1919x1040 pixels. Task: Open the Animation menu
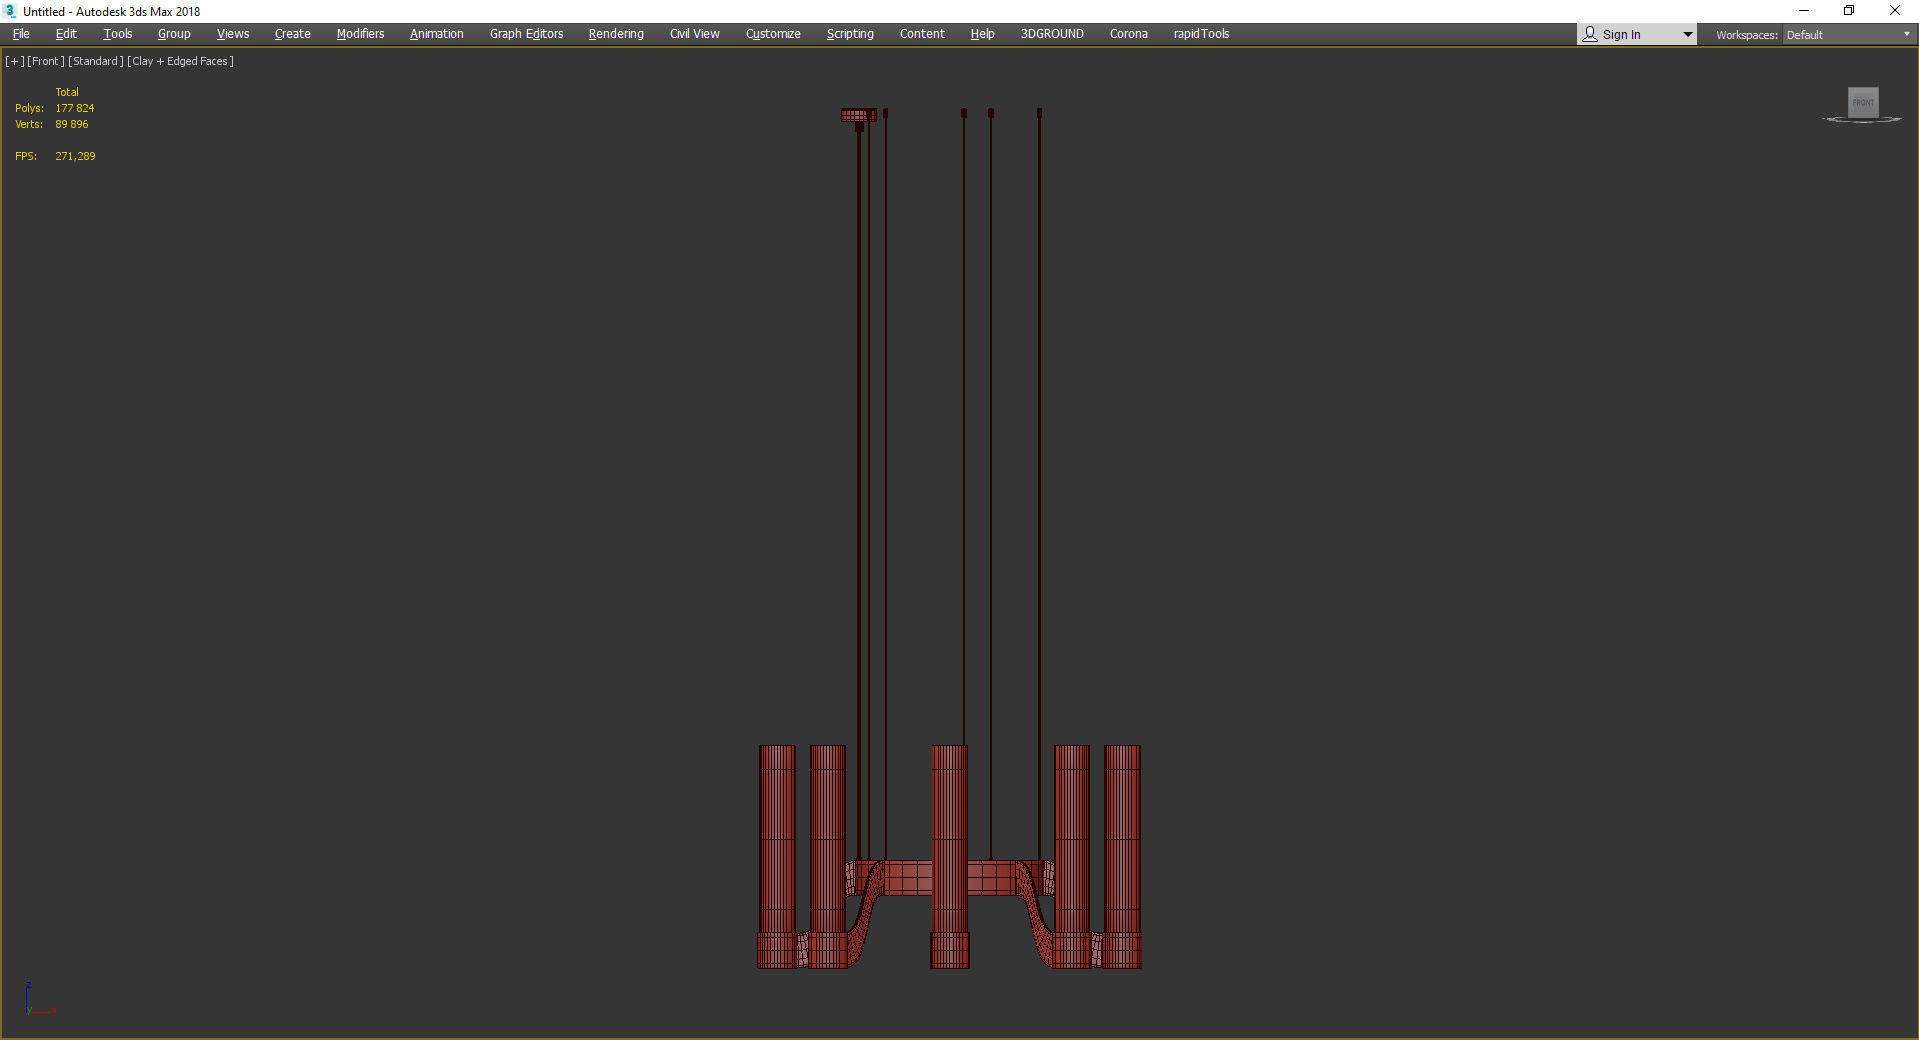[x=436, y=34]
